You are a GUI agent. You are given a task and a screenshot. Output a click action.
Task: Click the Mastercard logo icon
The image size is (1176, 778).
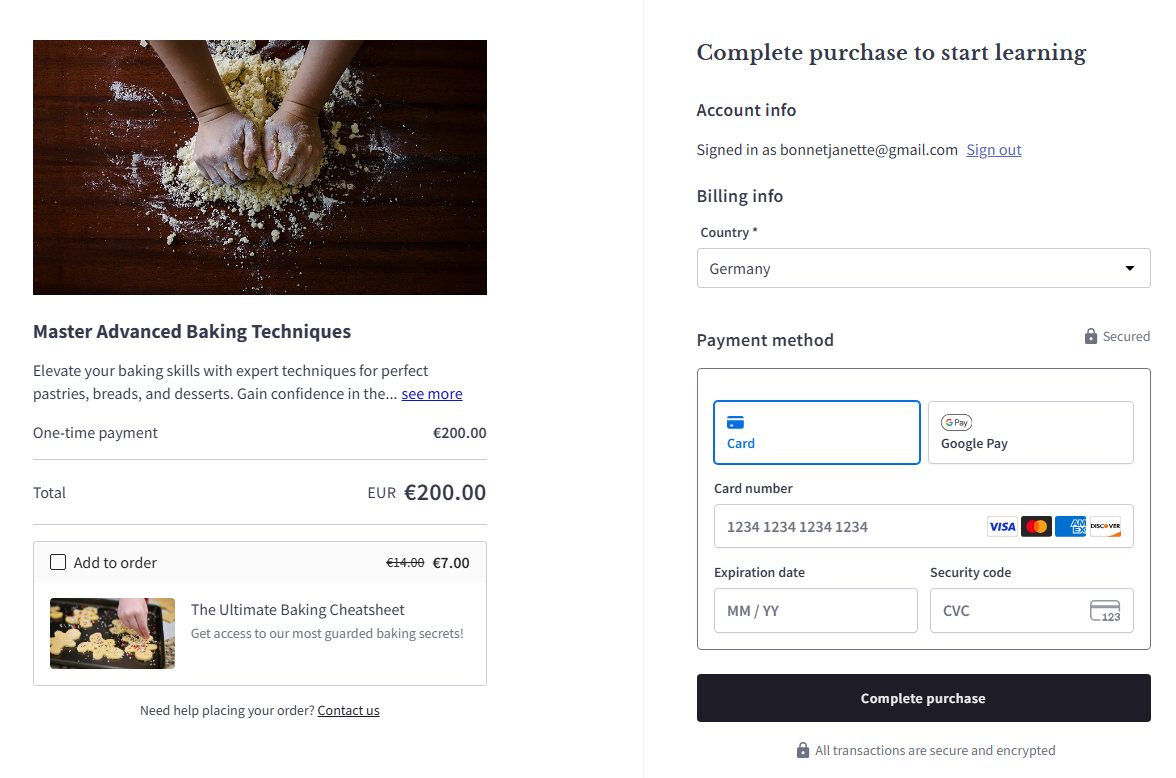[1036, 526]
